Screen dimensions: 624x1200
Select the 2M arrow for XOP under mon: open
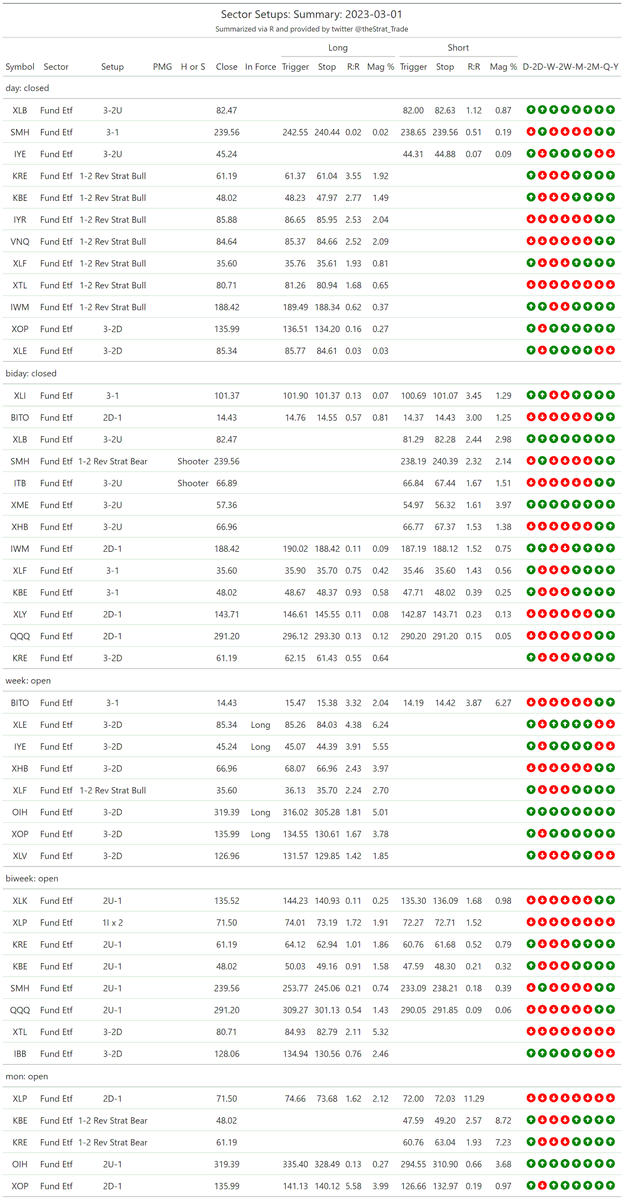pyautogui.click(x=589, y=1186)
